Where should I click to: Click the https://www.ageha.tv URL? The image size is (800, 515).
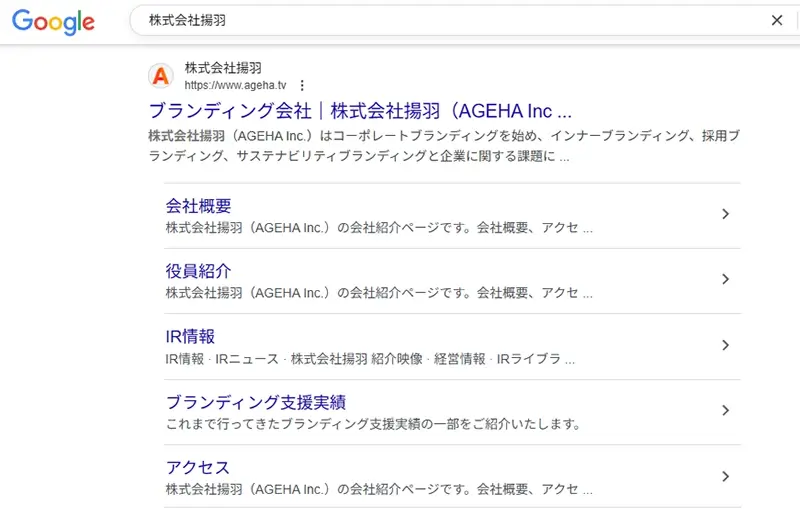[235, 85]
